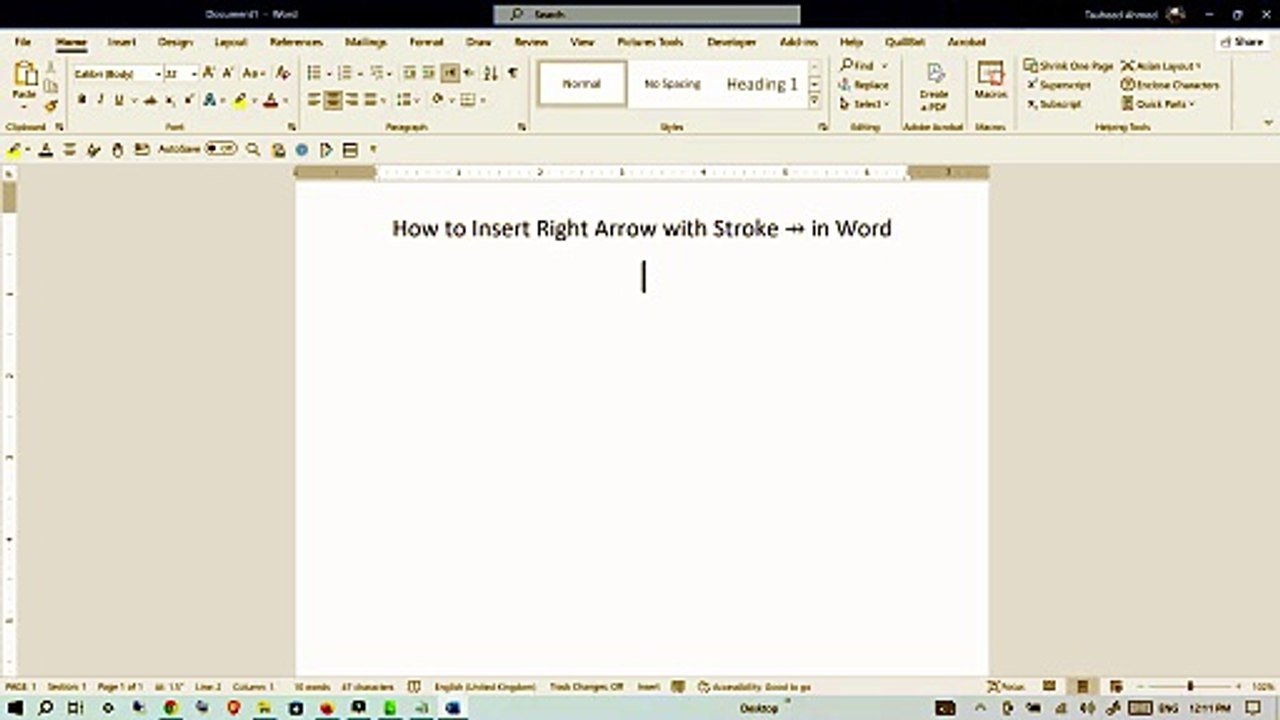The width and height of the screenshot is (1280, 720).
Task: Apply the red font color
Action: (x=270, y=100)
